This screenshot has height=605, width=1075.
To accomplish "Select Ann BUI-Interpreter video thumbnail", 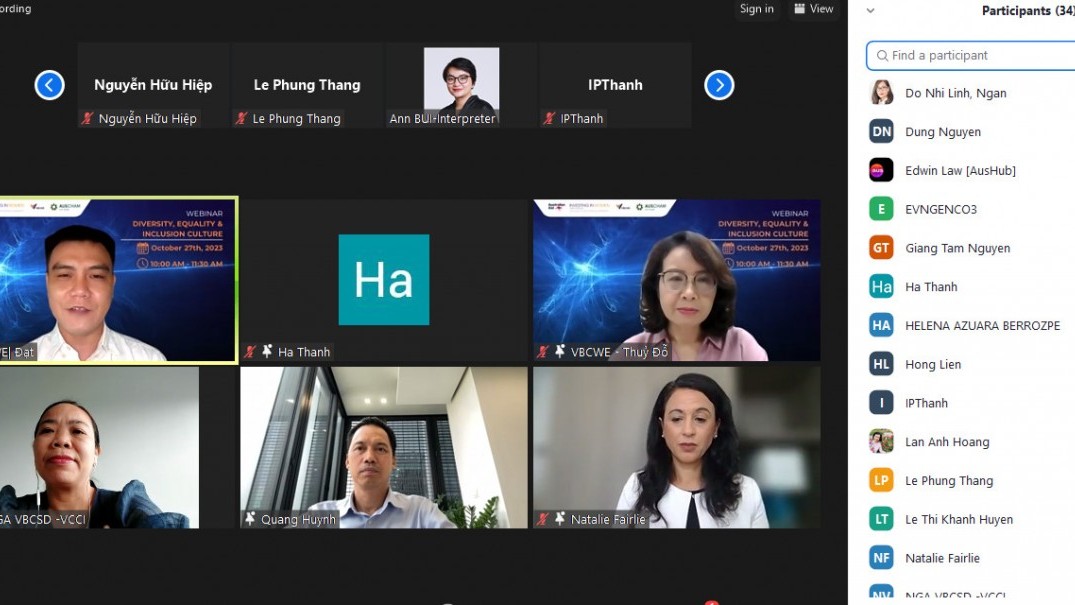I will (x=461, y=84).
